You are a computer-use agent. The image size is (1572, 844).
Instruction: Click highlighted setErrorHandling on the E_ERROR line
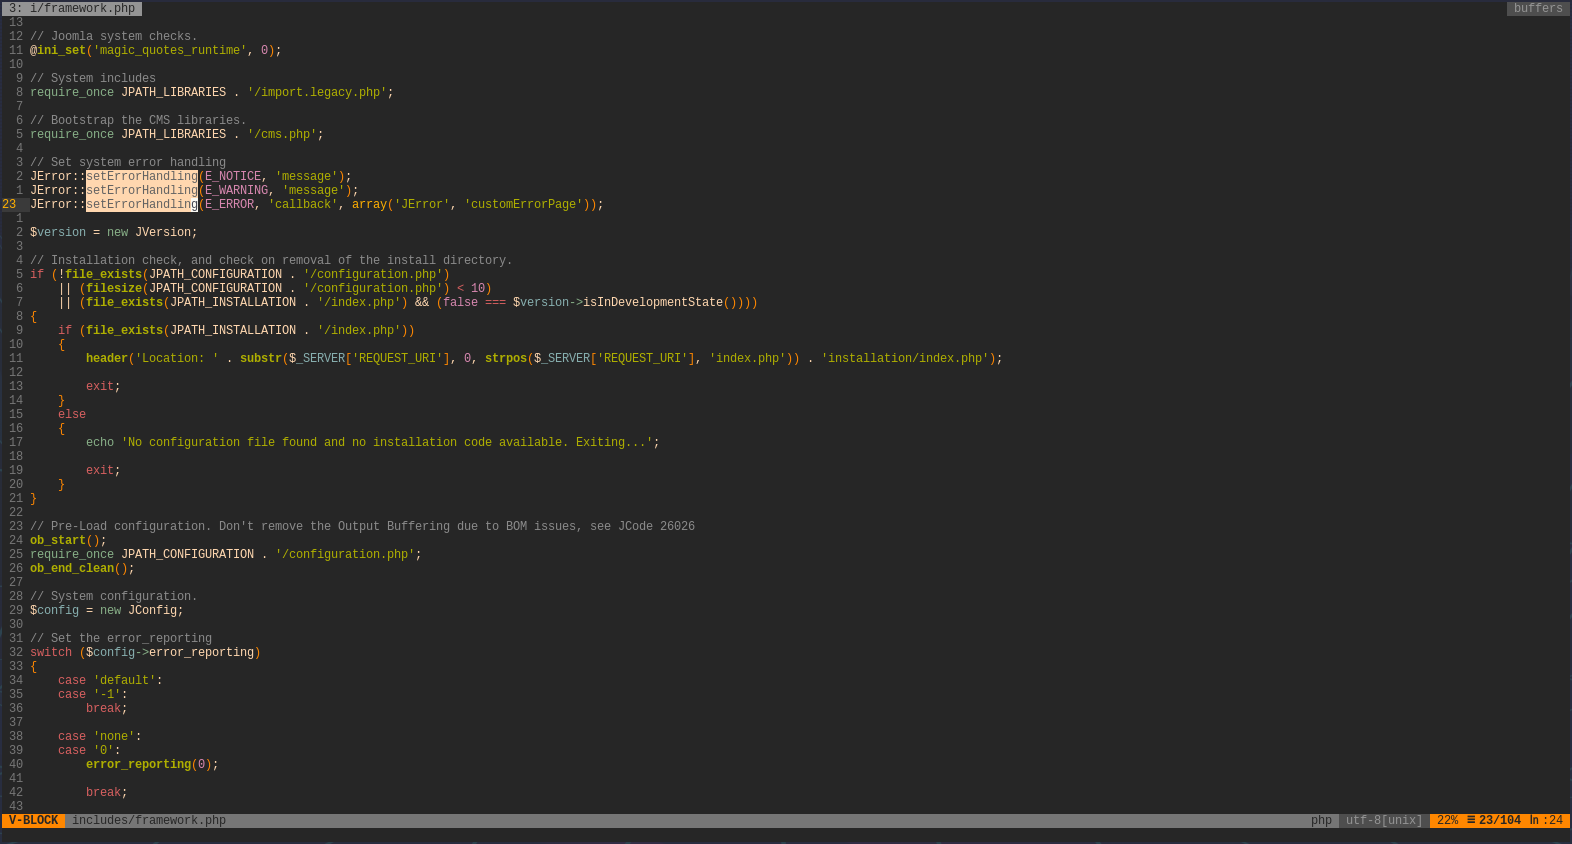click(x=142, y=204)
